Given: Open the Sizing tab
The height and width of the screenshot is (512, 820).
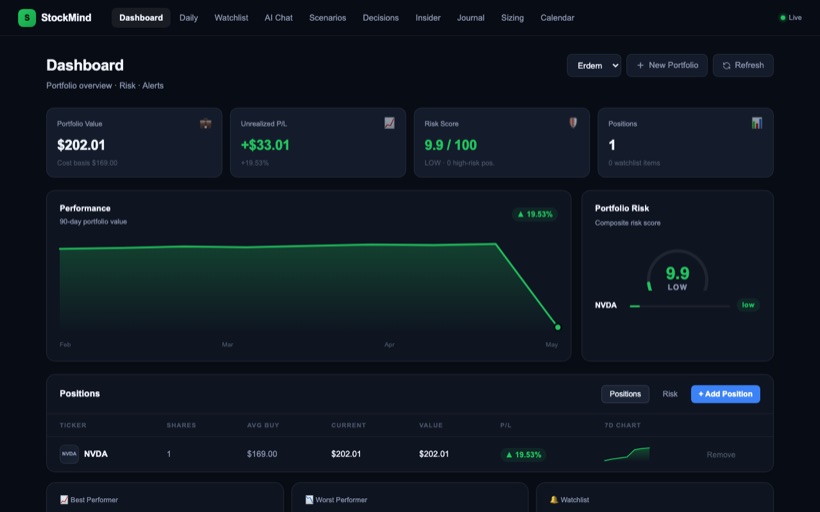Looking at the screenshot, I should point(512,18).
